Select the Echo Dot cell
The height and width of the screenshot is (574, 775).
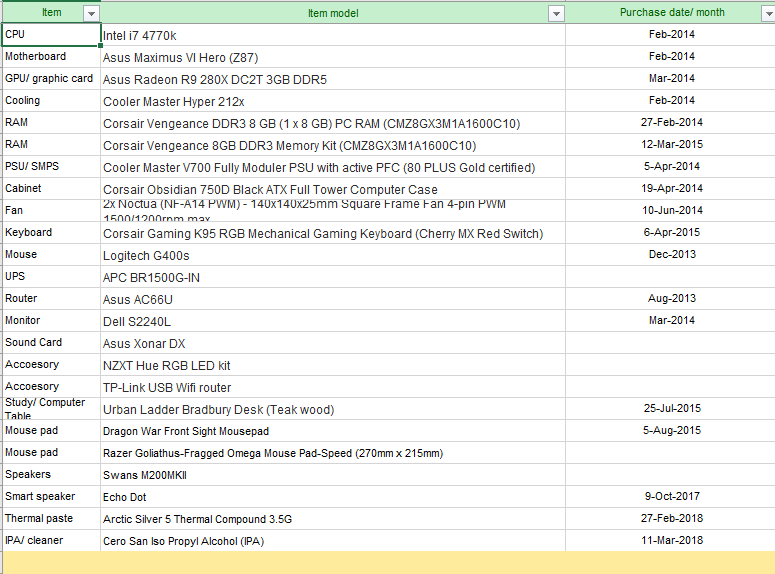pos(333,496)
